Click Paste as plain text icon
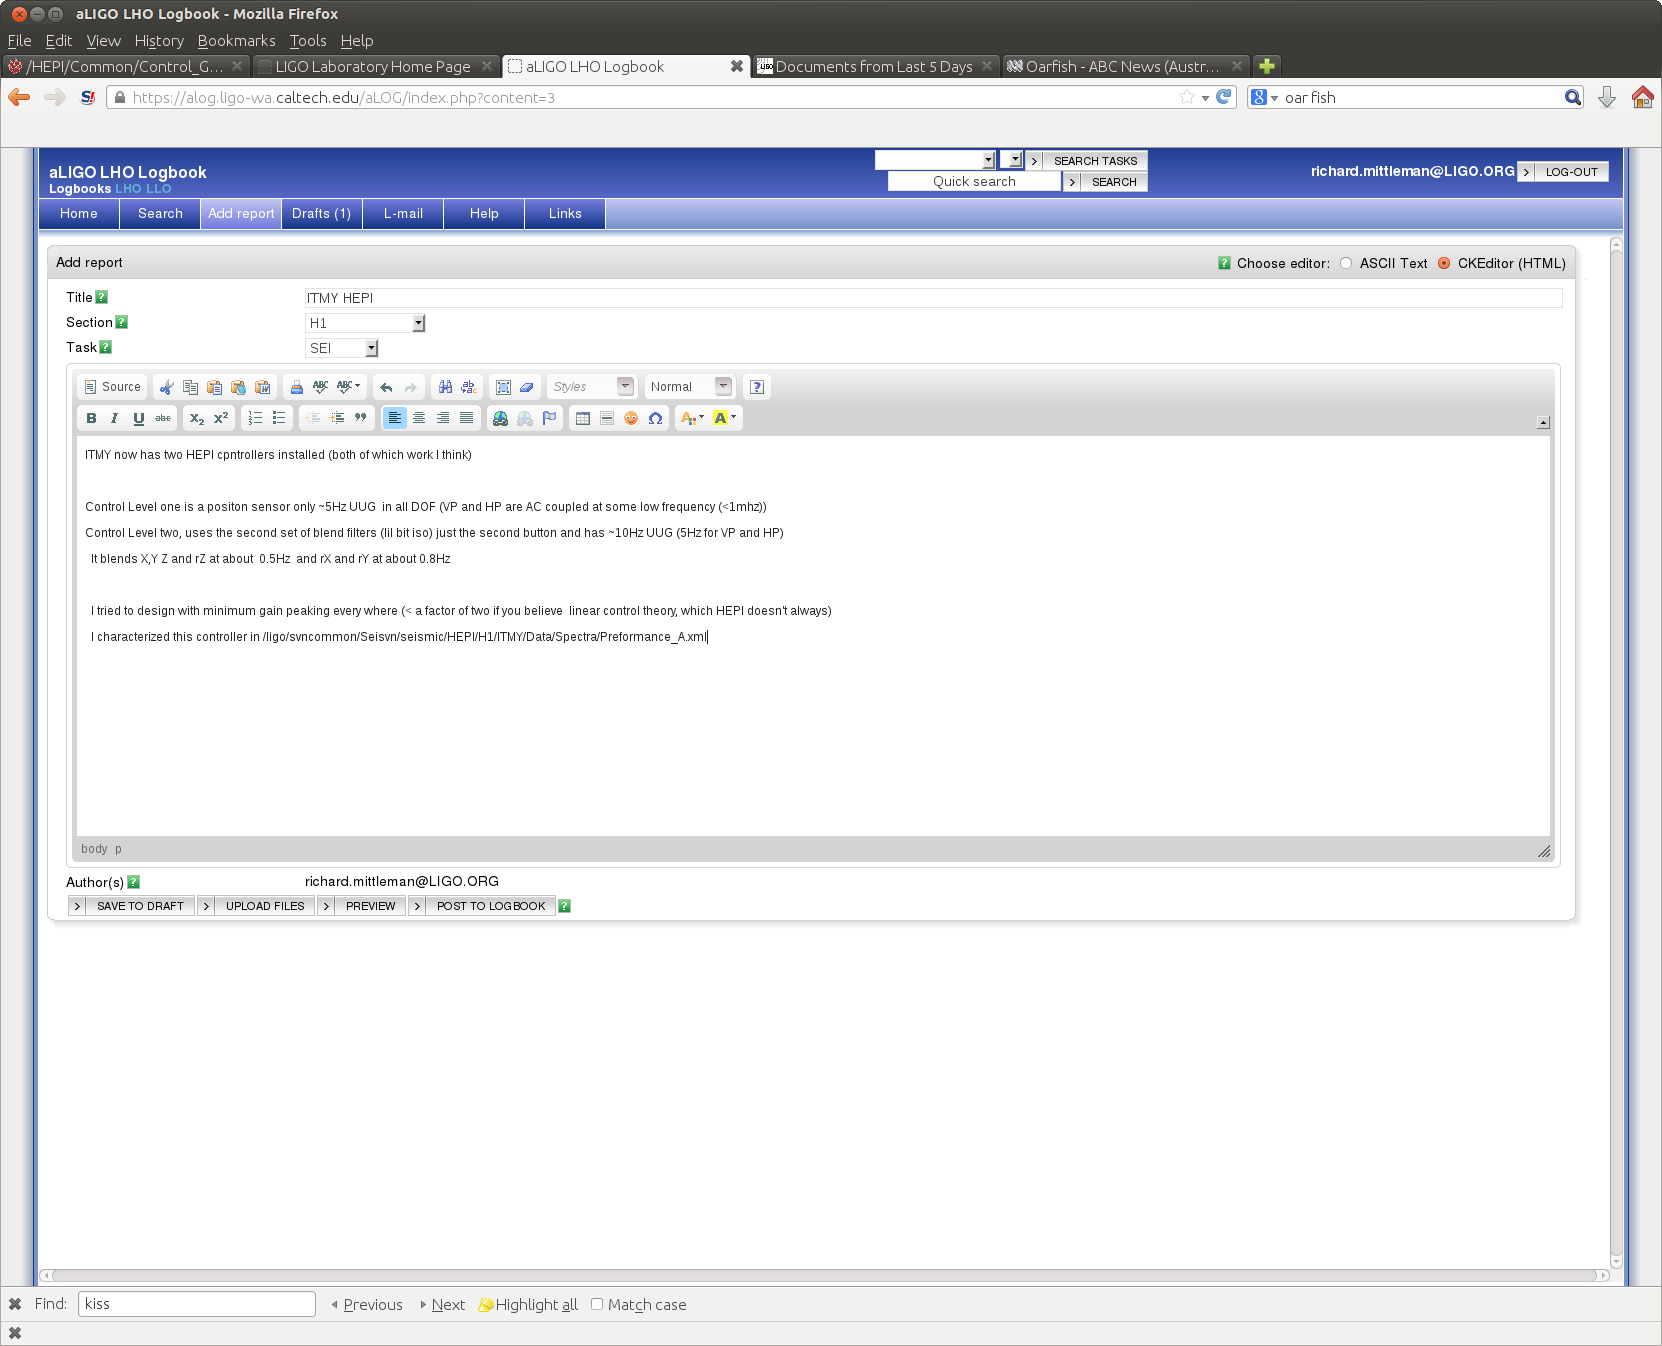Screen dimensions: 1662x1346 [x=238, y=387]
